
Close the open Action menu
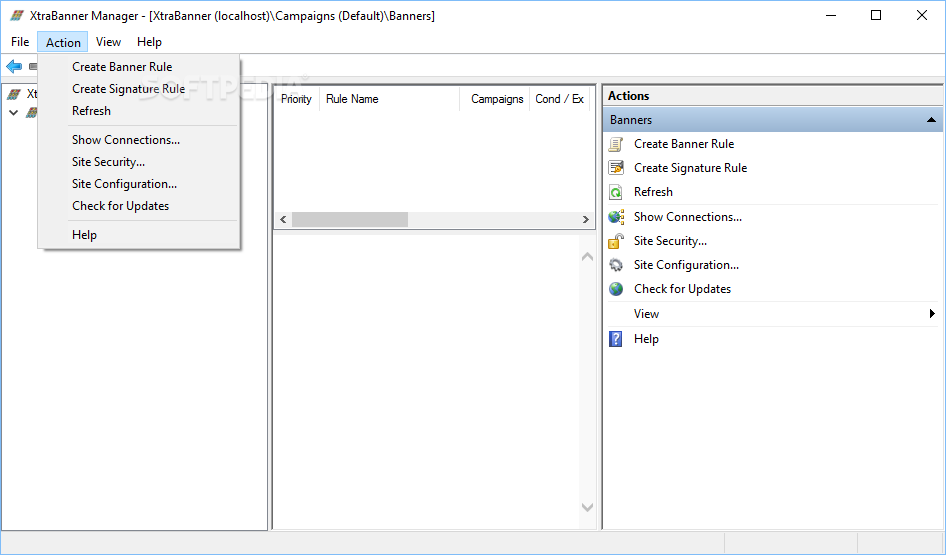63,42
